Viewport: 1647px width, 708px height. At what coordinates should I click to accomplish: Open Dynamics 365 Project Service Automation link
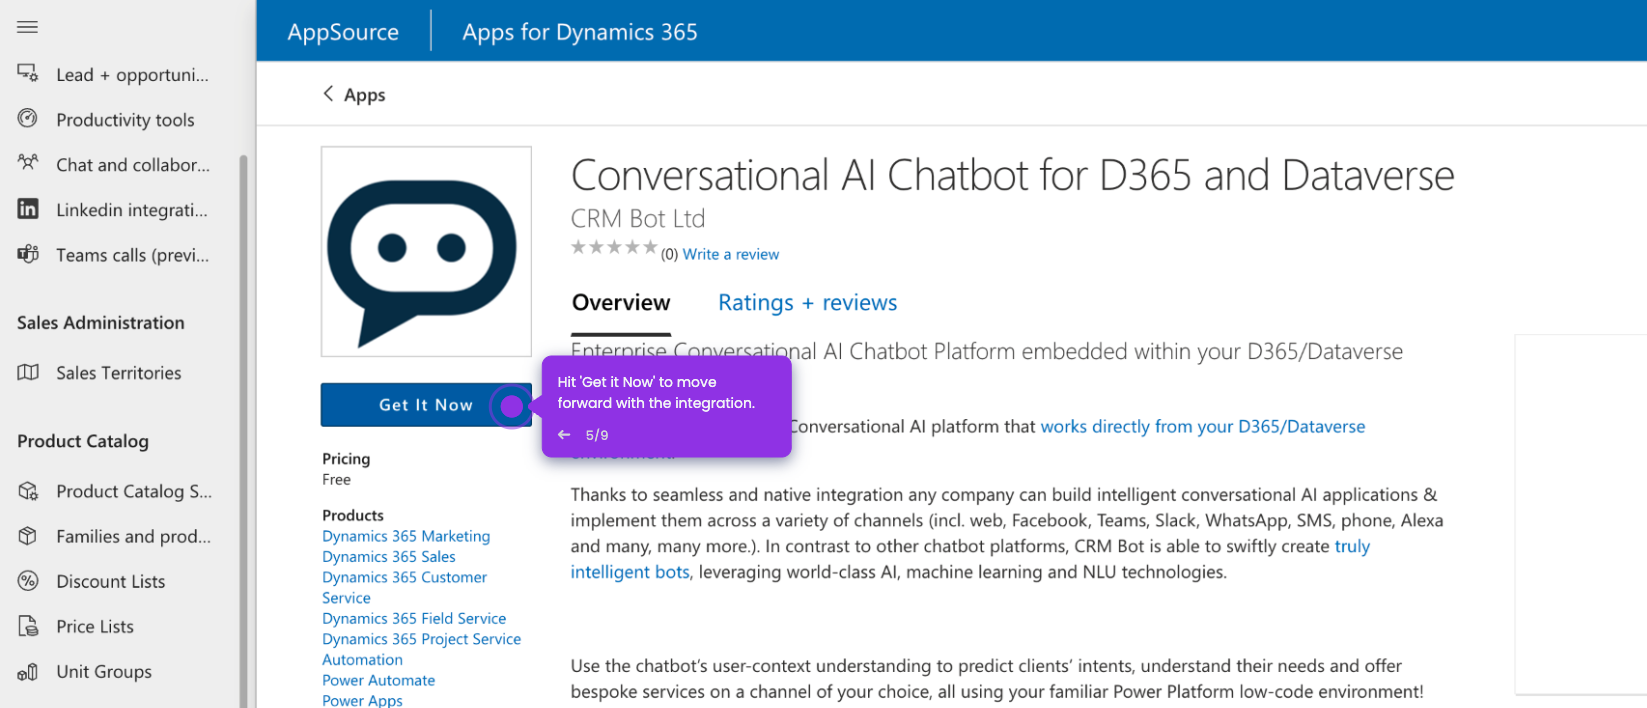[x=421, y=649]
